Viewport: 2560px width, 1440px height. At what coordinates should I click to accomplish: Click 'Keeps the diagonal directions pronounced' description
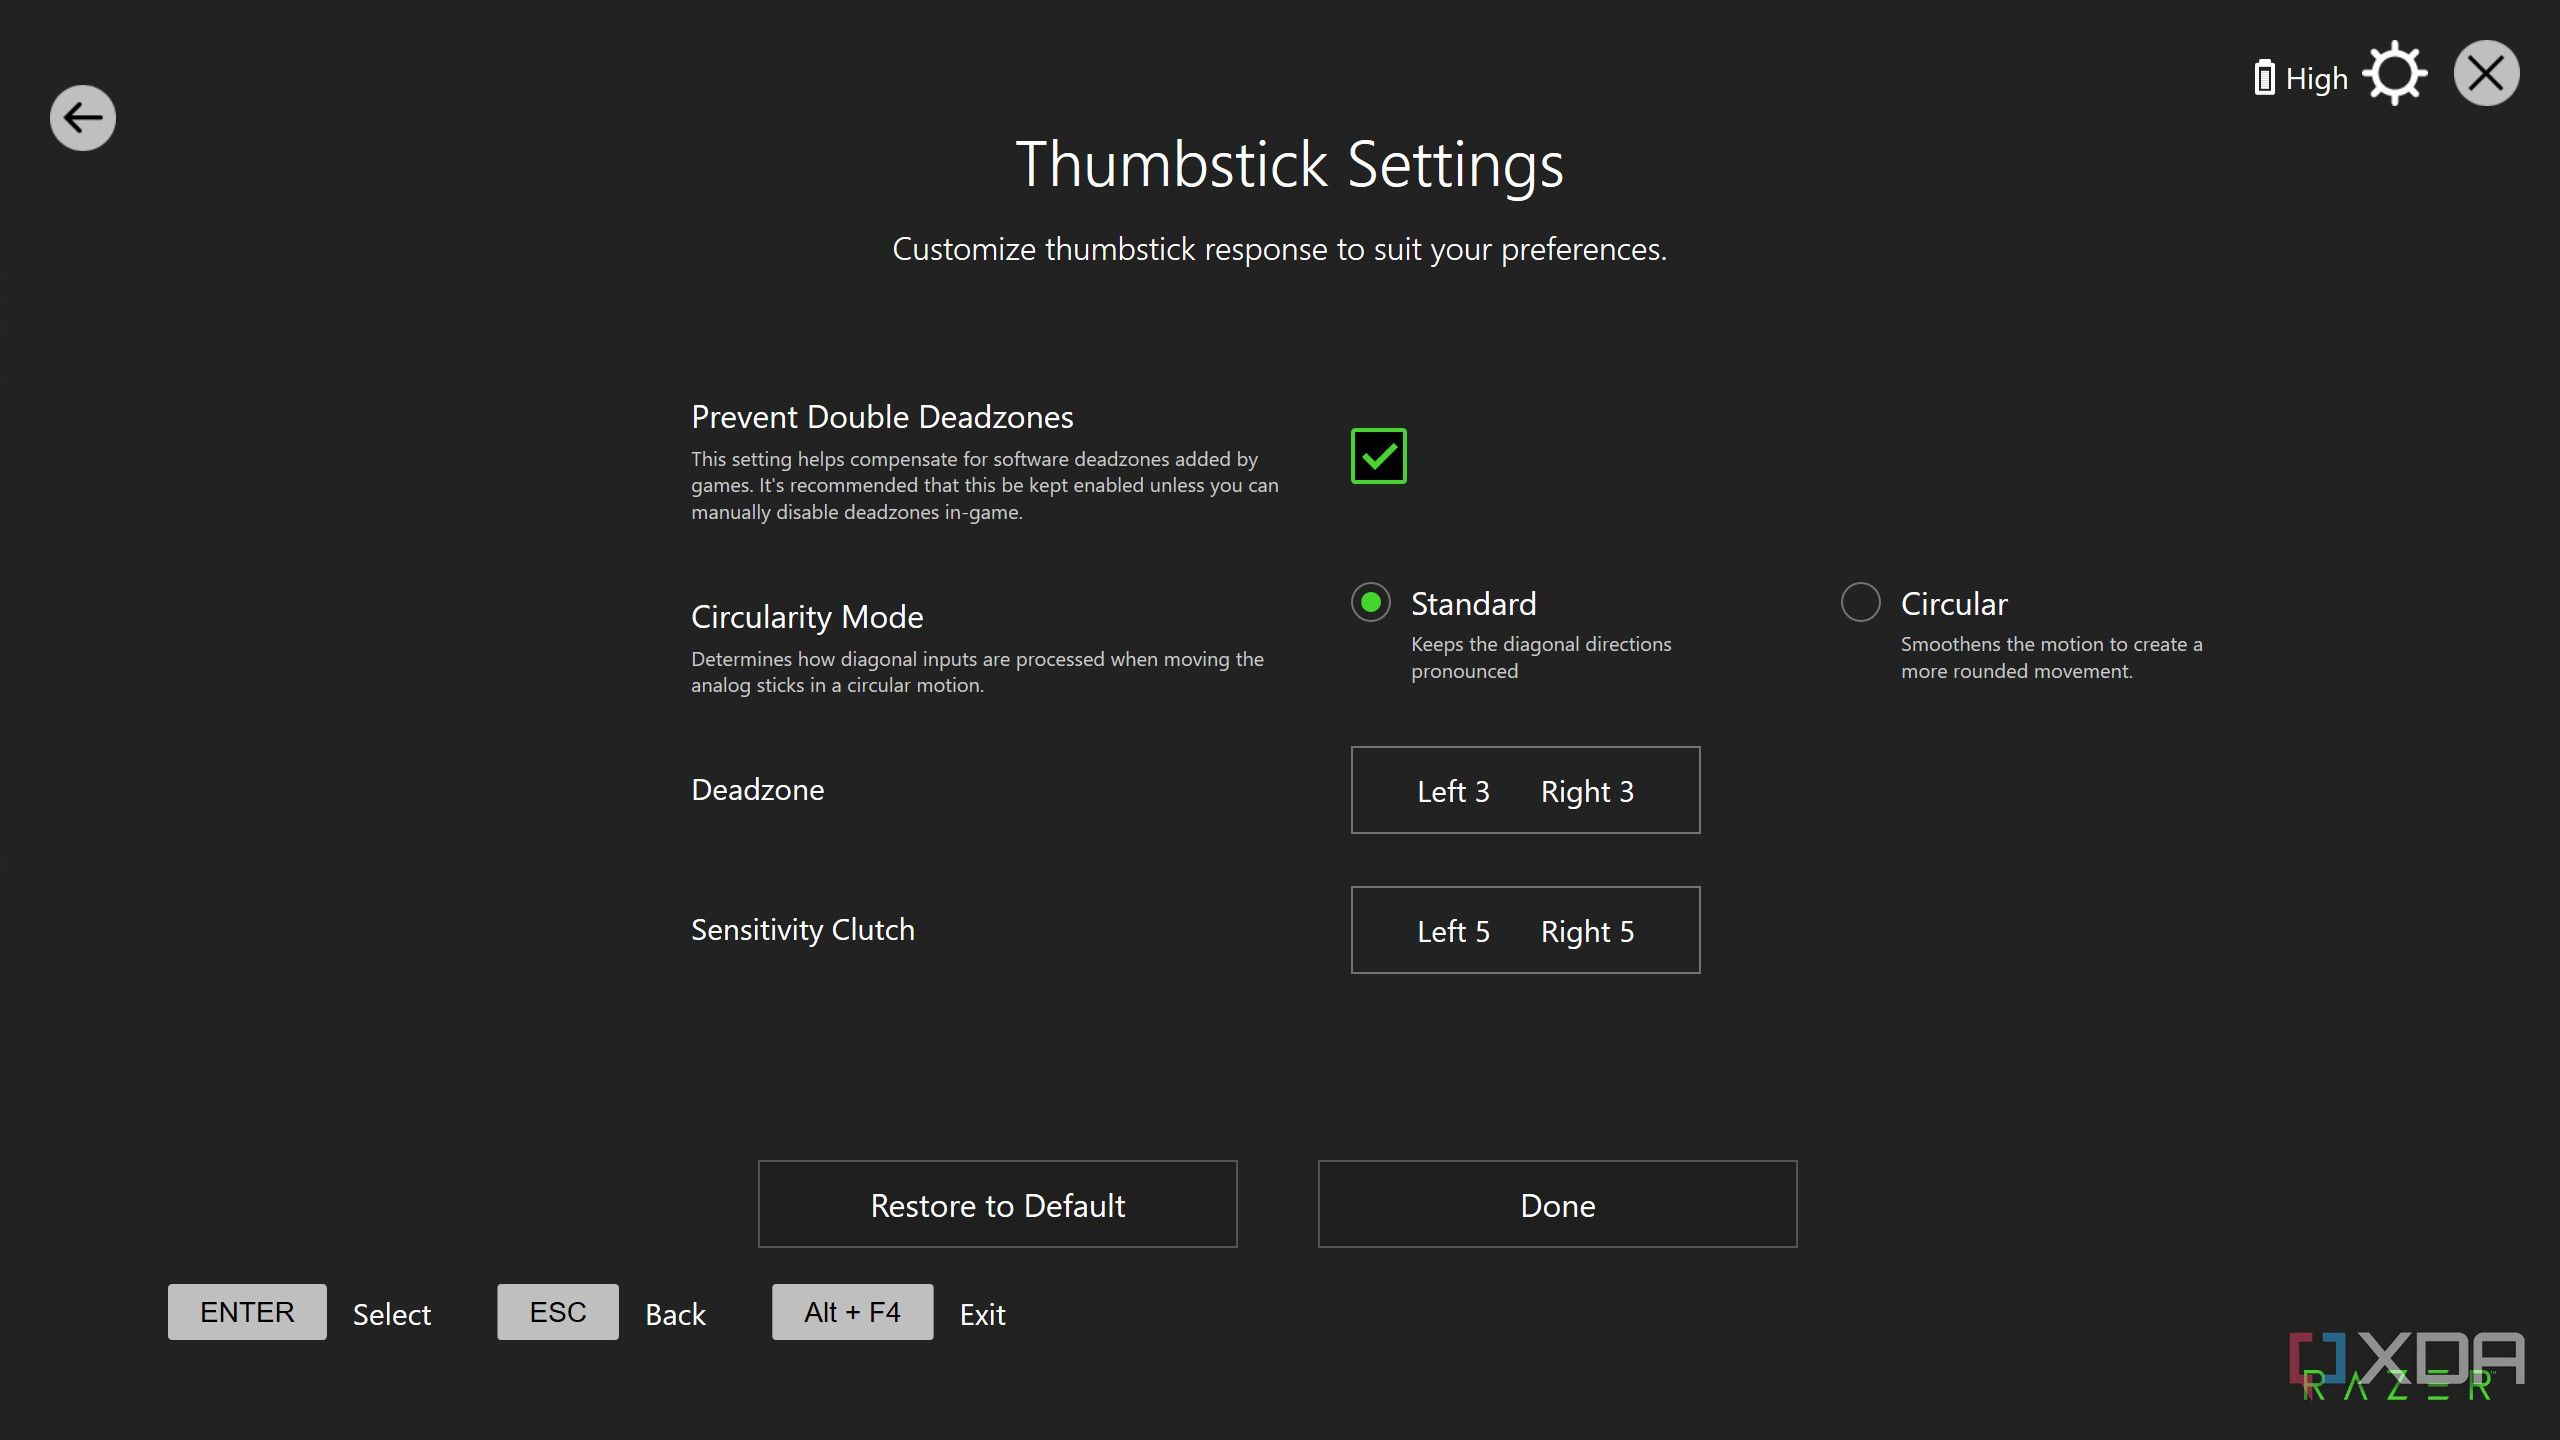pos(1541,657)
